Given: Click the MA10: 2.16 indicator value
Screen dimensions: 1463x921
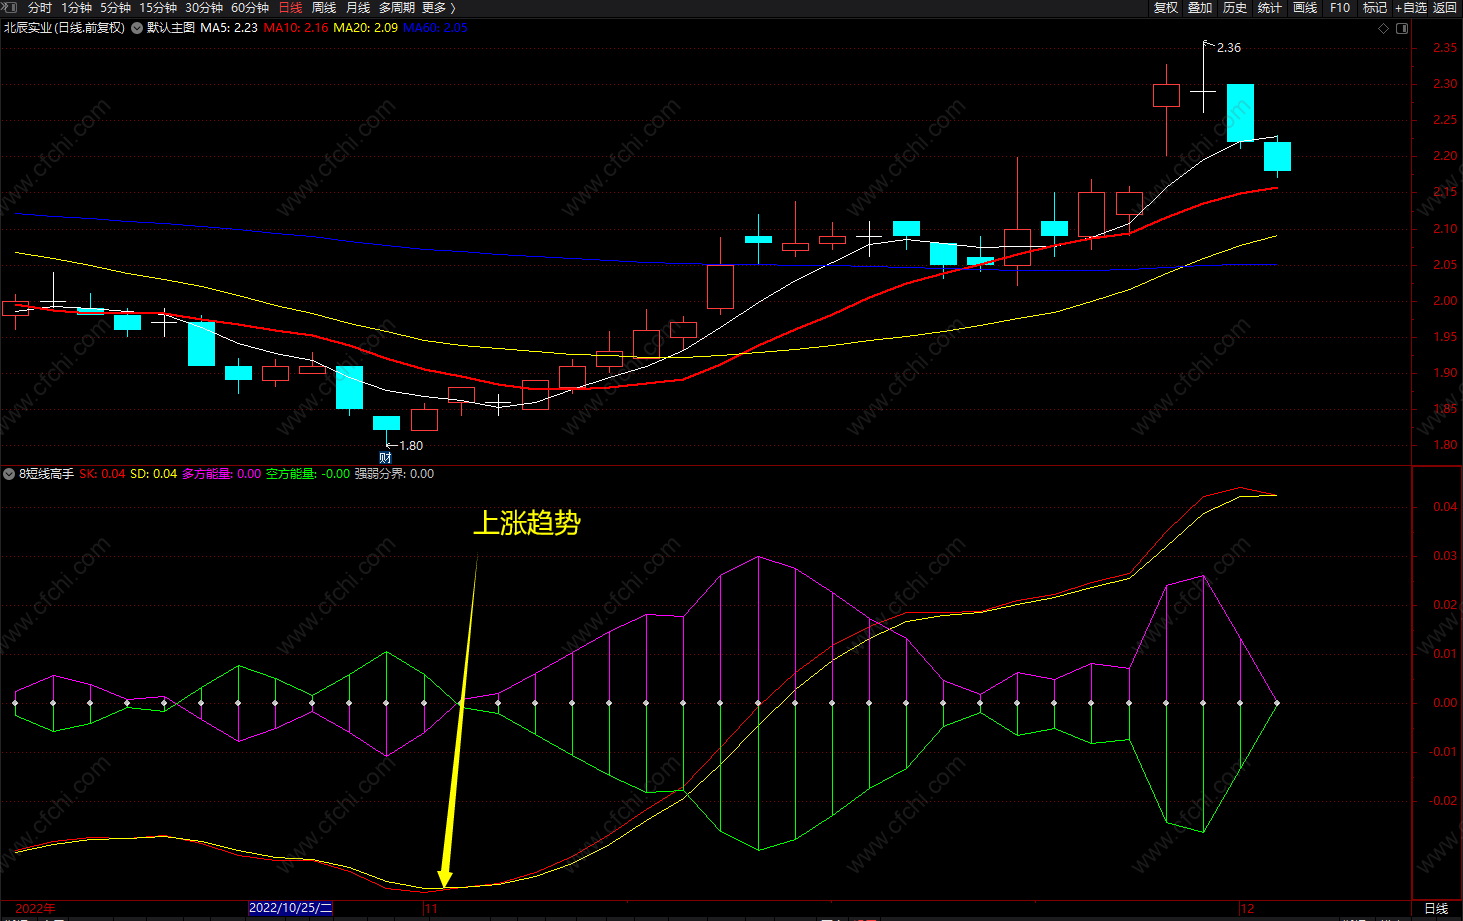Looking at the screenshot, I should pos(296,28).
